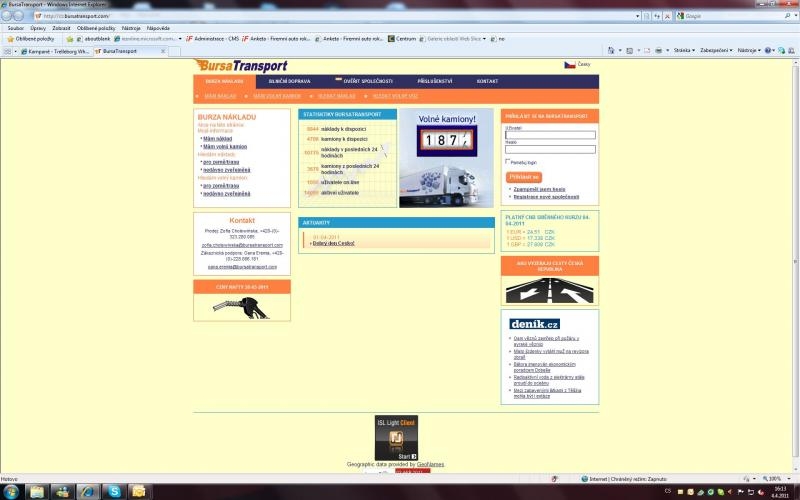Screen dimensions: 800x500
Task: Click the red Stop loading X icon
Action: point(667,16)
